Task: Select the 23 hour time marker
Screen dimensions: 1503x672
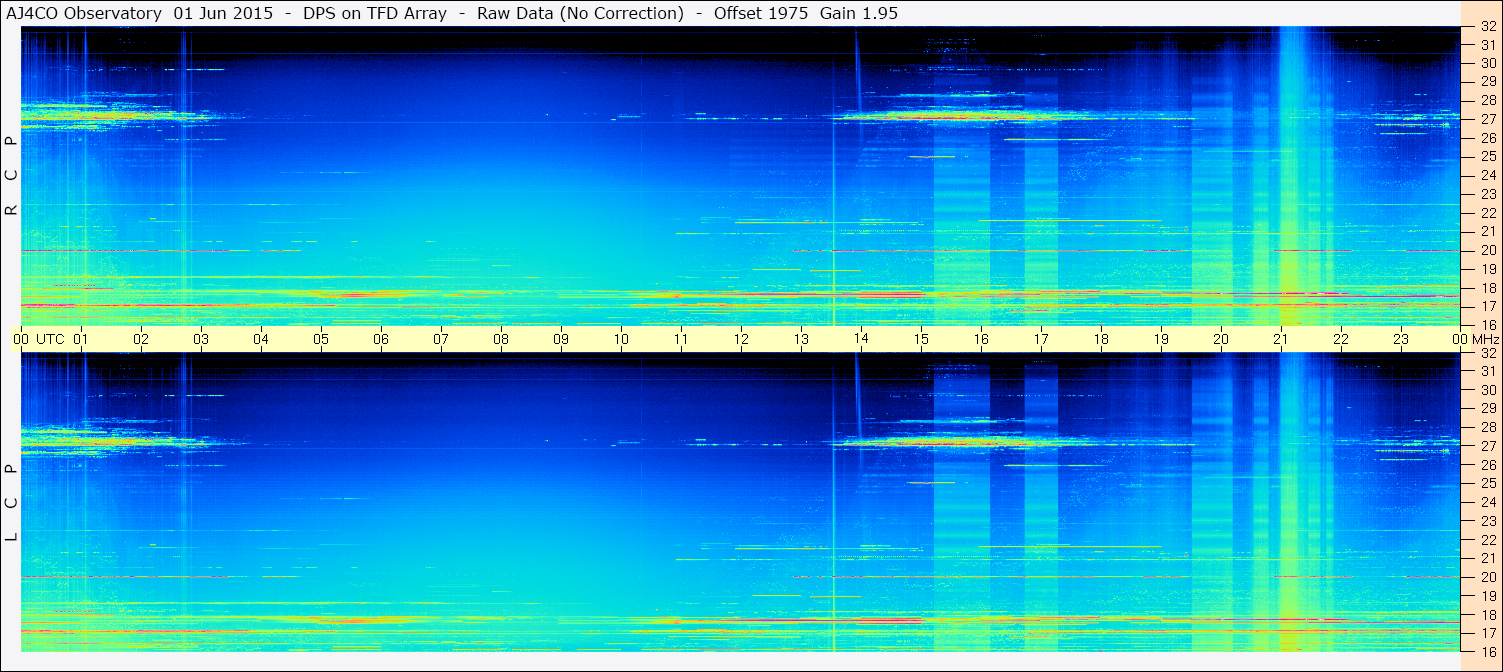Action: pos(1401,339)
